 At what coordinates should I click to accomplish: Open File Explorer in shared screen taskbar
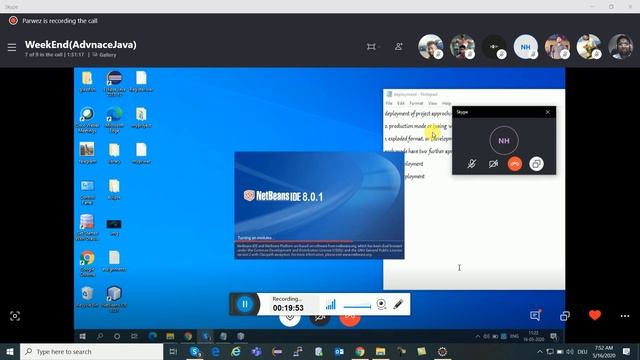tap(170, 336)
